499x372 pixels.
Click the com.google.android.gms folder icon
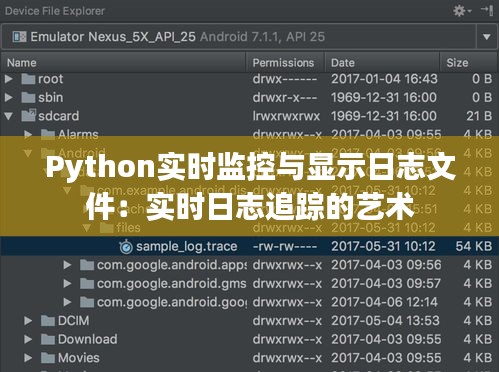coord(87,283)
